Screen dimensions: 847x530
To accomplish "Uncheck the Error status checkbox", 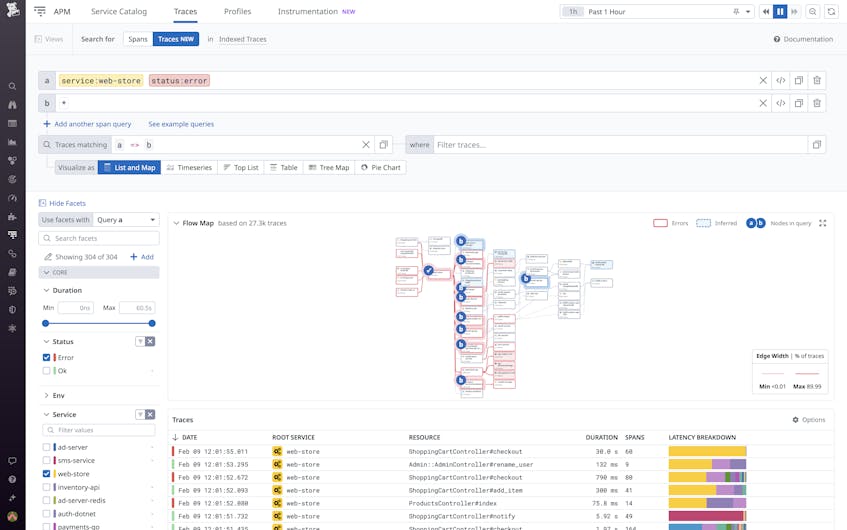I will click(47, 357).
